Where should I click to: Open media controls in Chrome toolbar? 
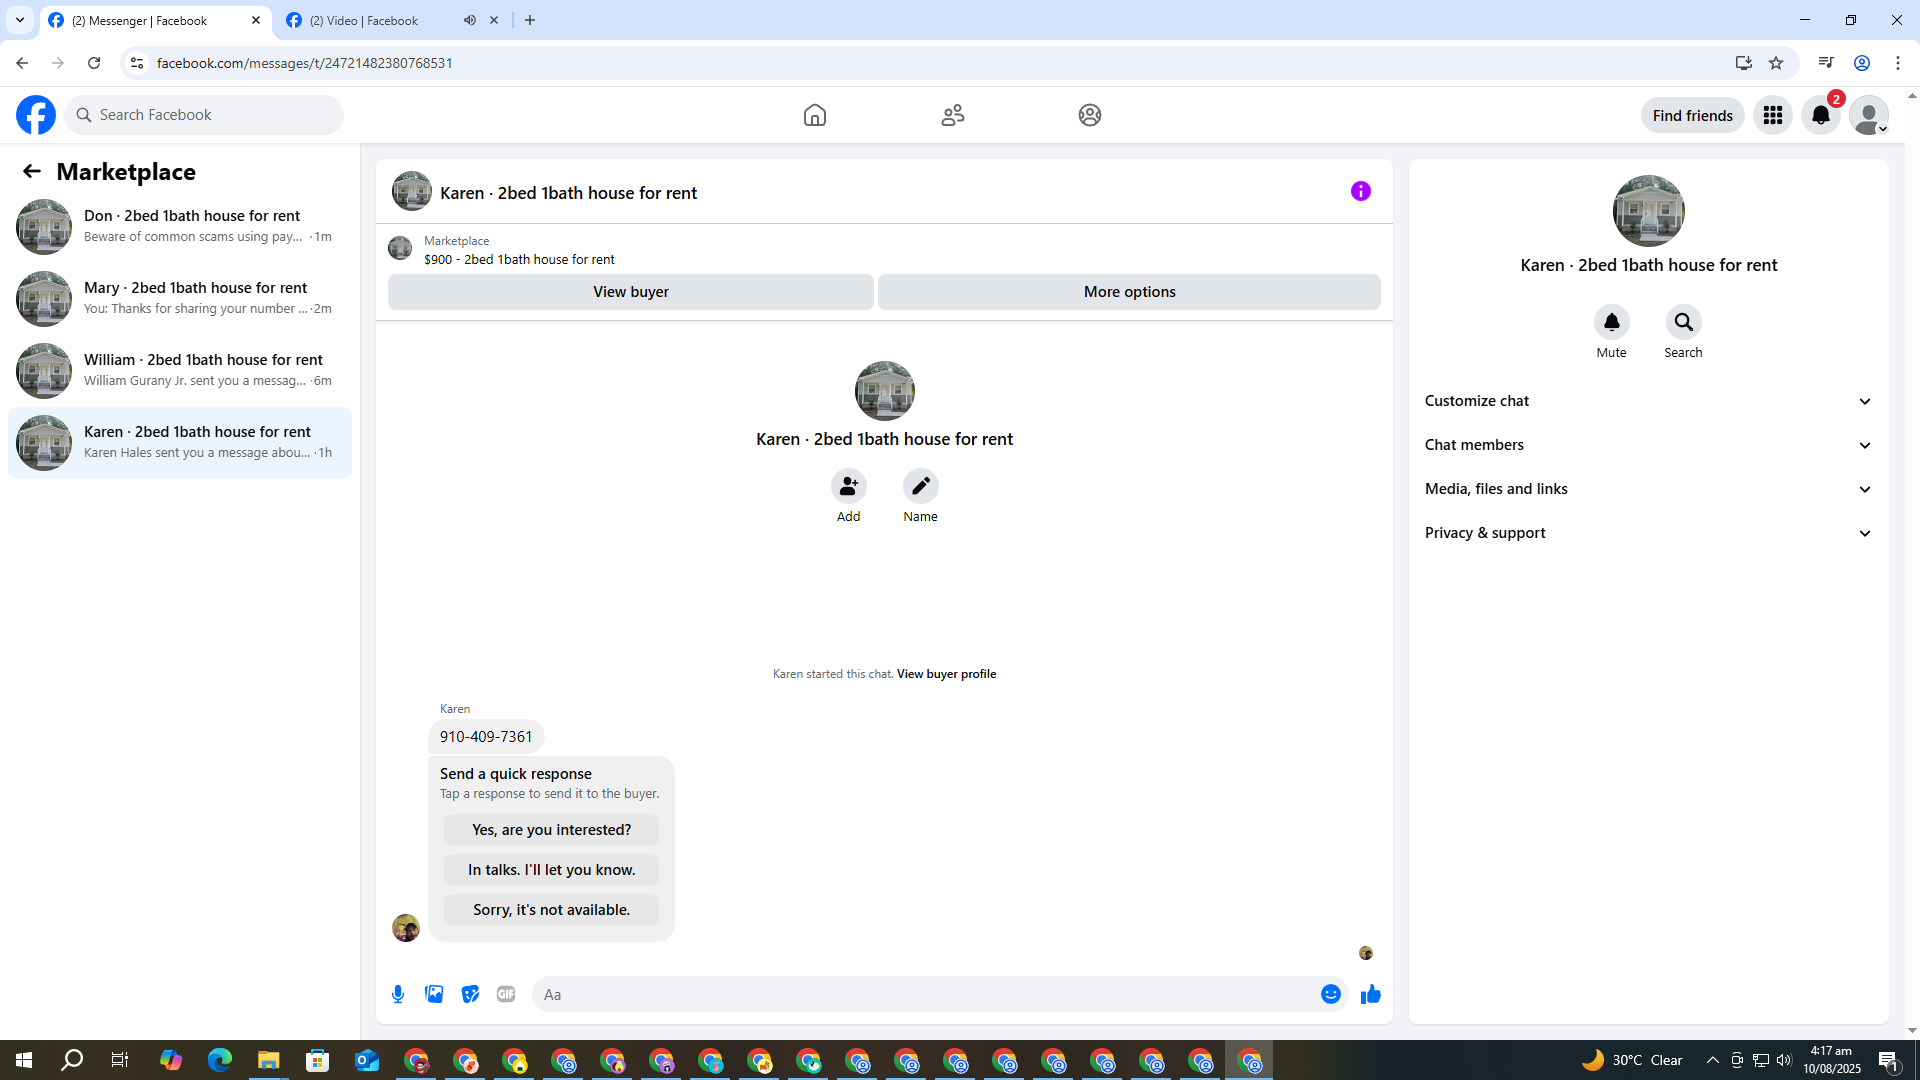pos(1826,63)
